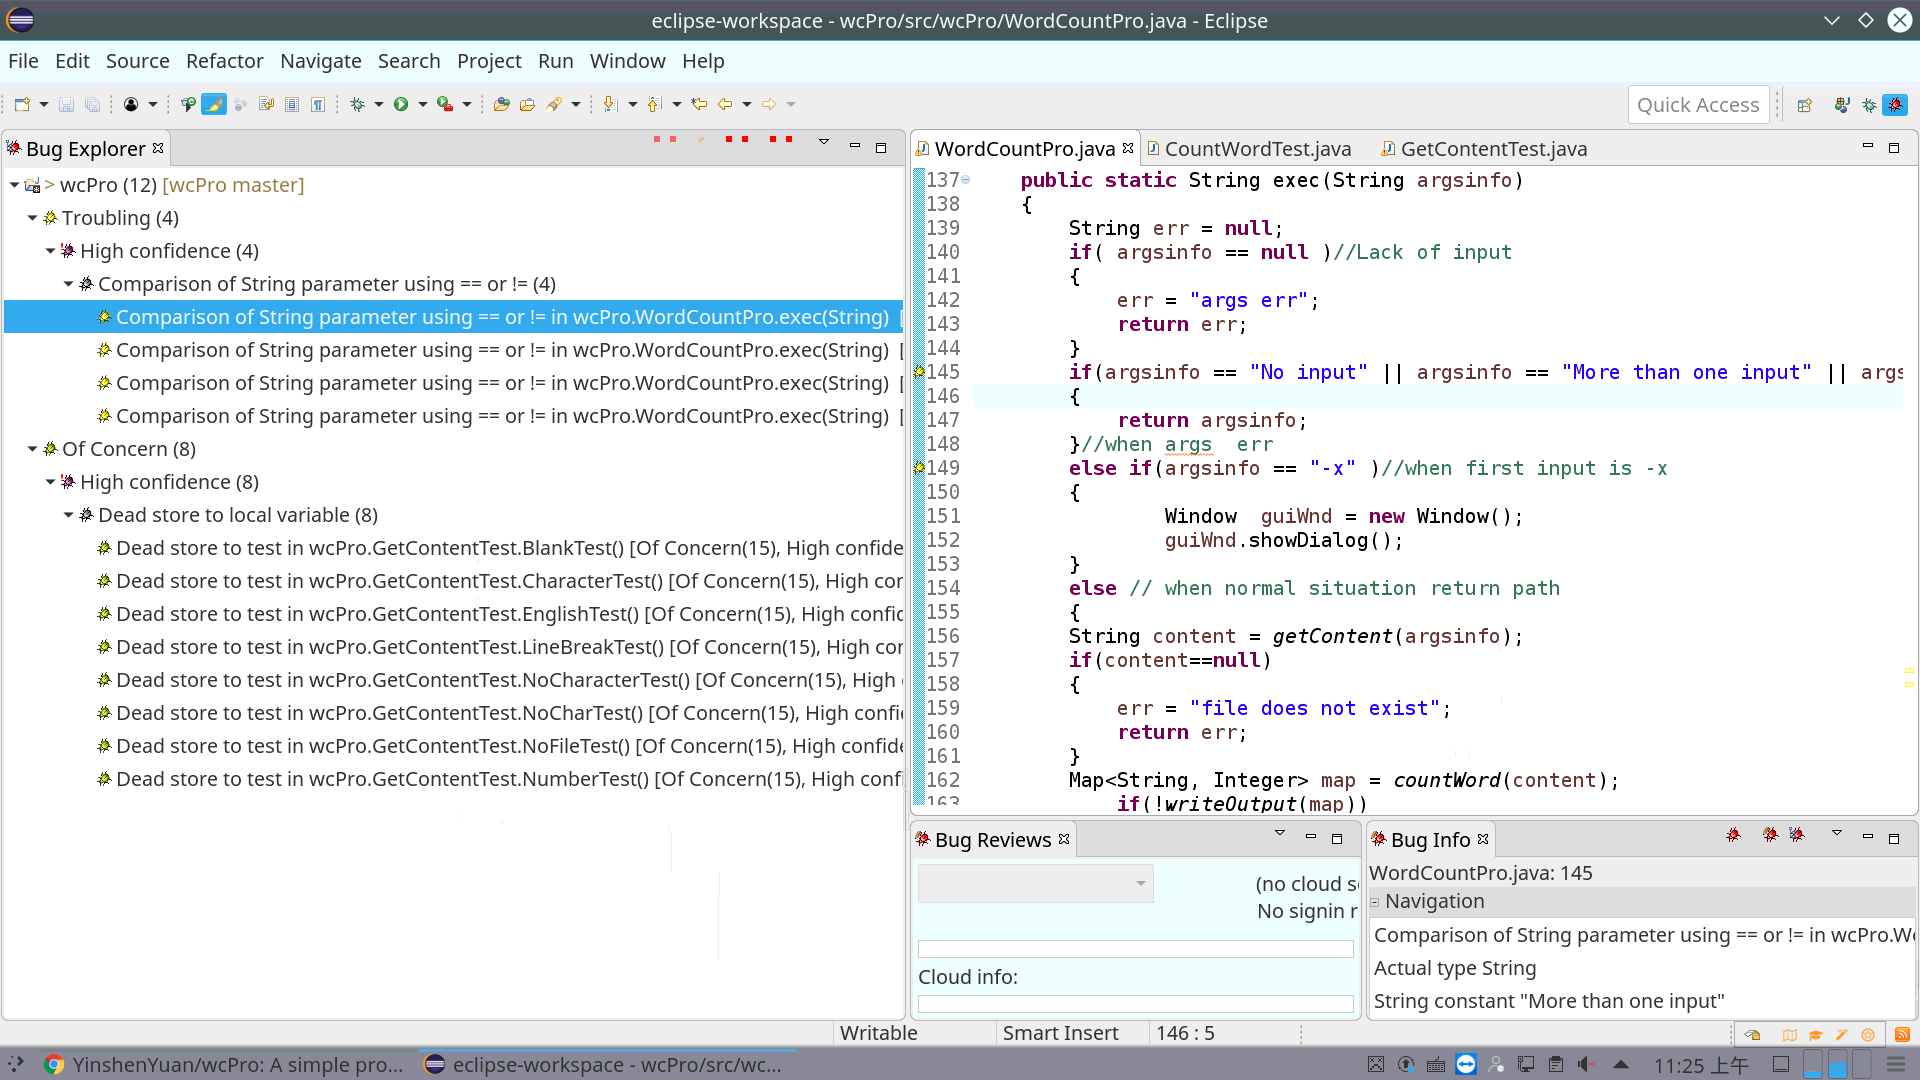Switch to the Java perspective icon
Viewport: 1920px width, 1080px height.
pos(1842,105)
